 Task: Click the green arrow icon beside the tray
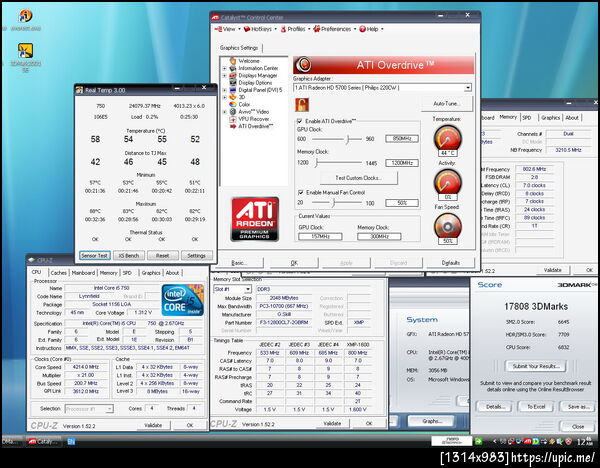tap(478, 441)
